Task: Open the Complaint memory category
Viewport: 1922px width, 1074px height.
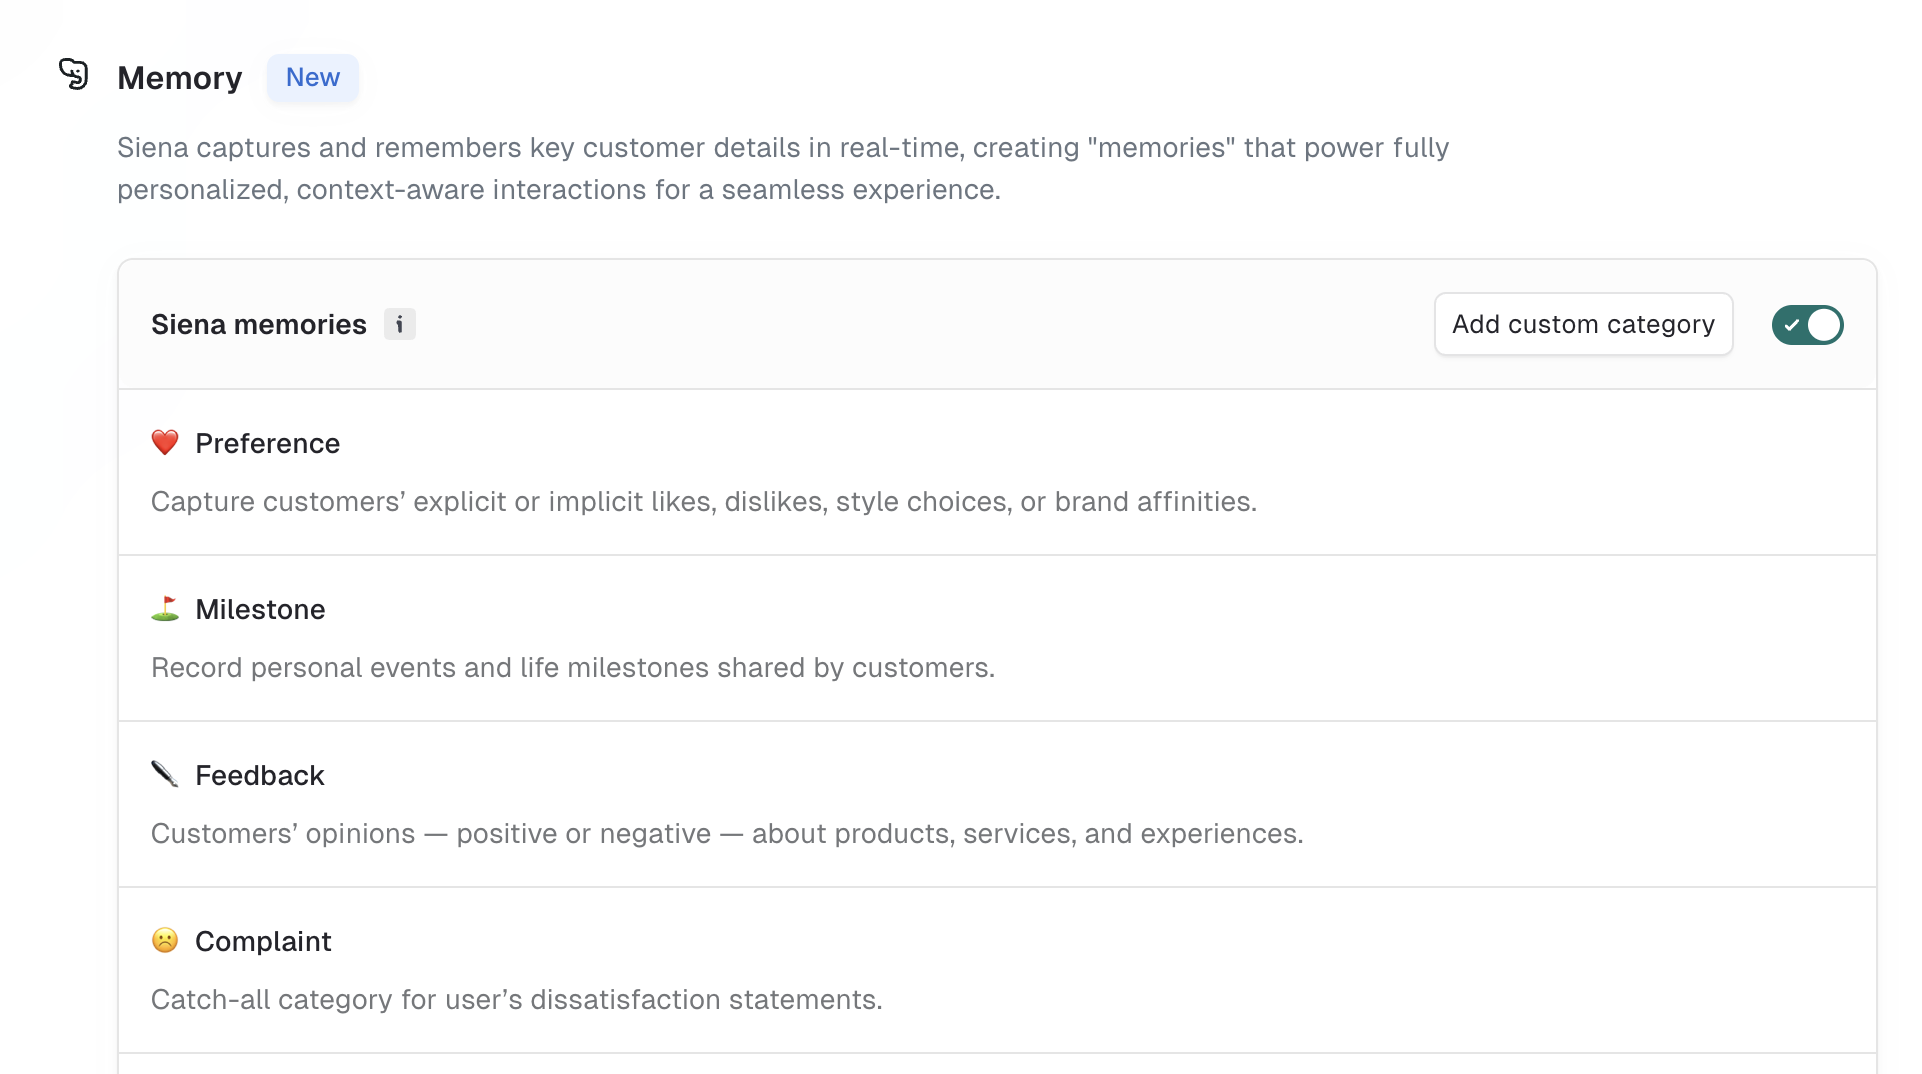Action: click(997, 970)
